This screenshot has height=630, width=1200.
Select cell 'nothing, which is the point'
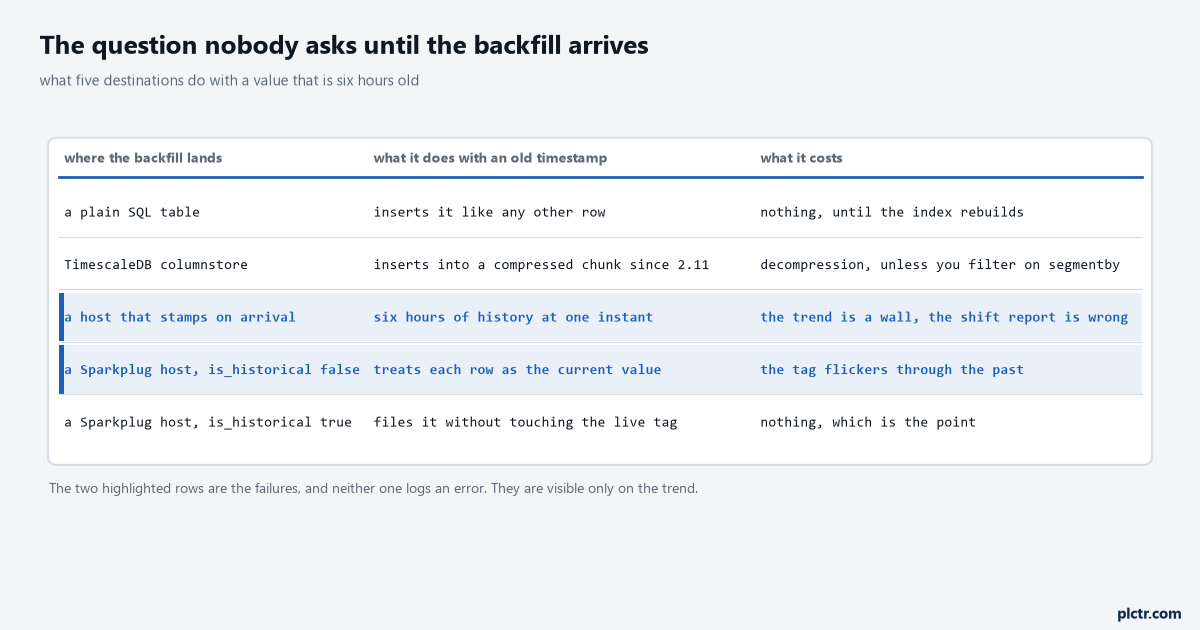868,422
